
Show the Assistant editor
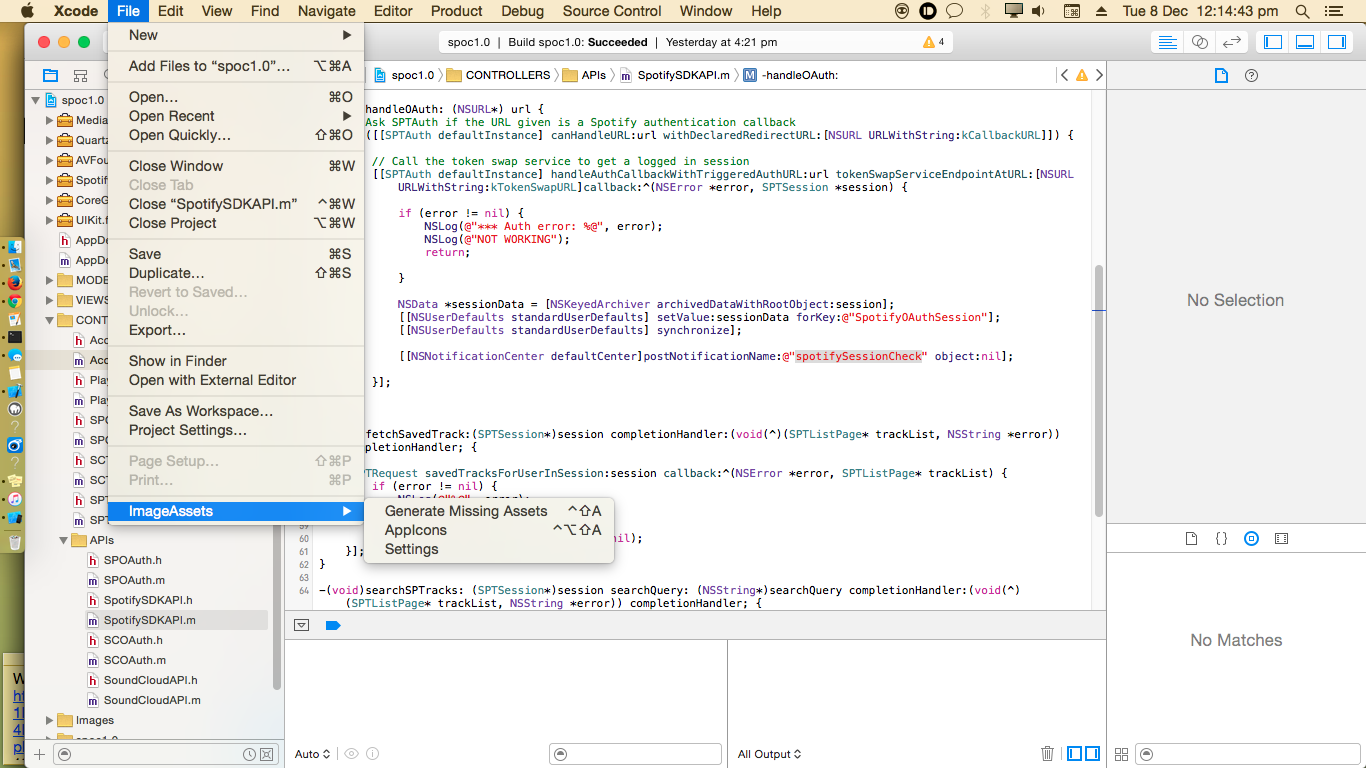point(1200,42)
